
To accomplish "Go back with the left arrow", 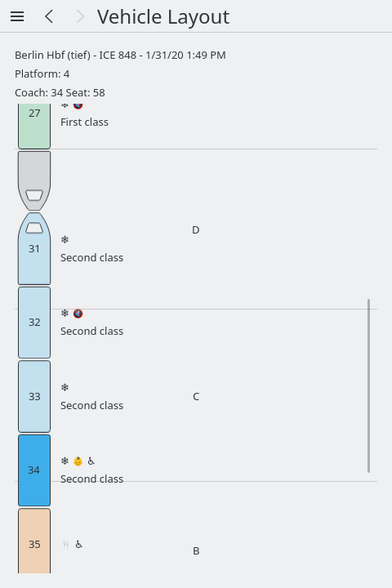I will pyautogui.click(x=49, y=16).
